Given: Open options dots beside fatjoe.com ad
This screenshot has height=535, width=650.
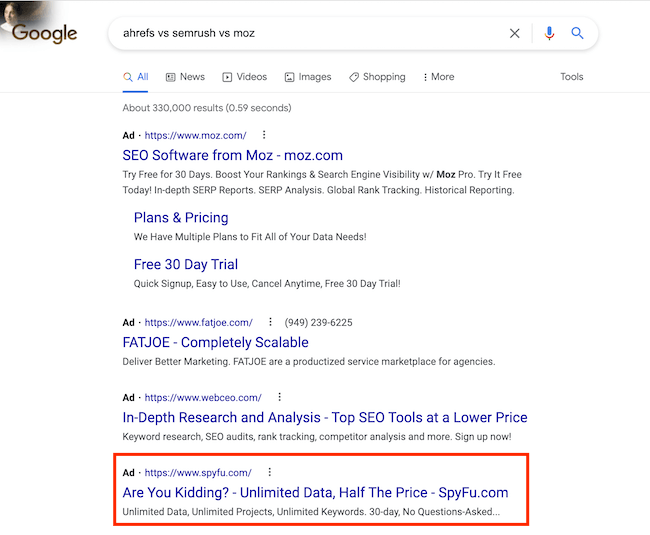Looking at the screenshot, I should (270, 322).
